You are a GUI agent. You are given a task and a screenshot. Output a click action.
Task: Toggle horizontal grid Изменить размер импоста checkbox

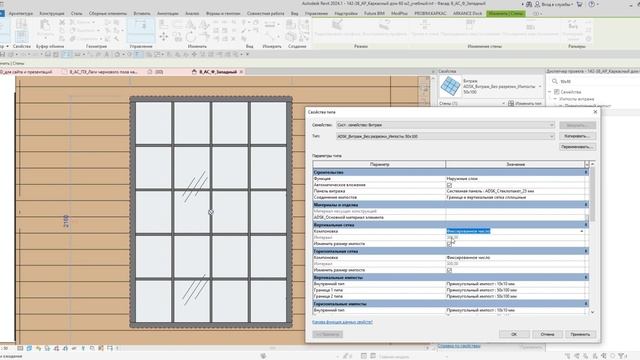(449, 270)
